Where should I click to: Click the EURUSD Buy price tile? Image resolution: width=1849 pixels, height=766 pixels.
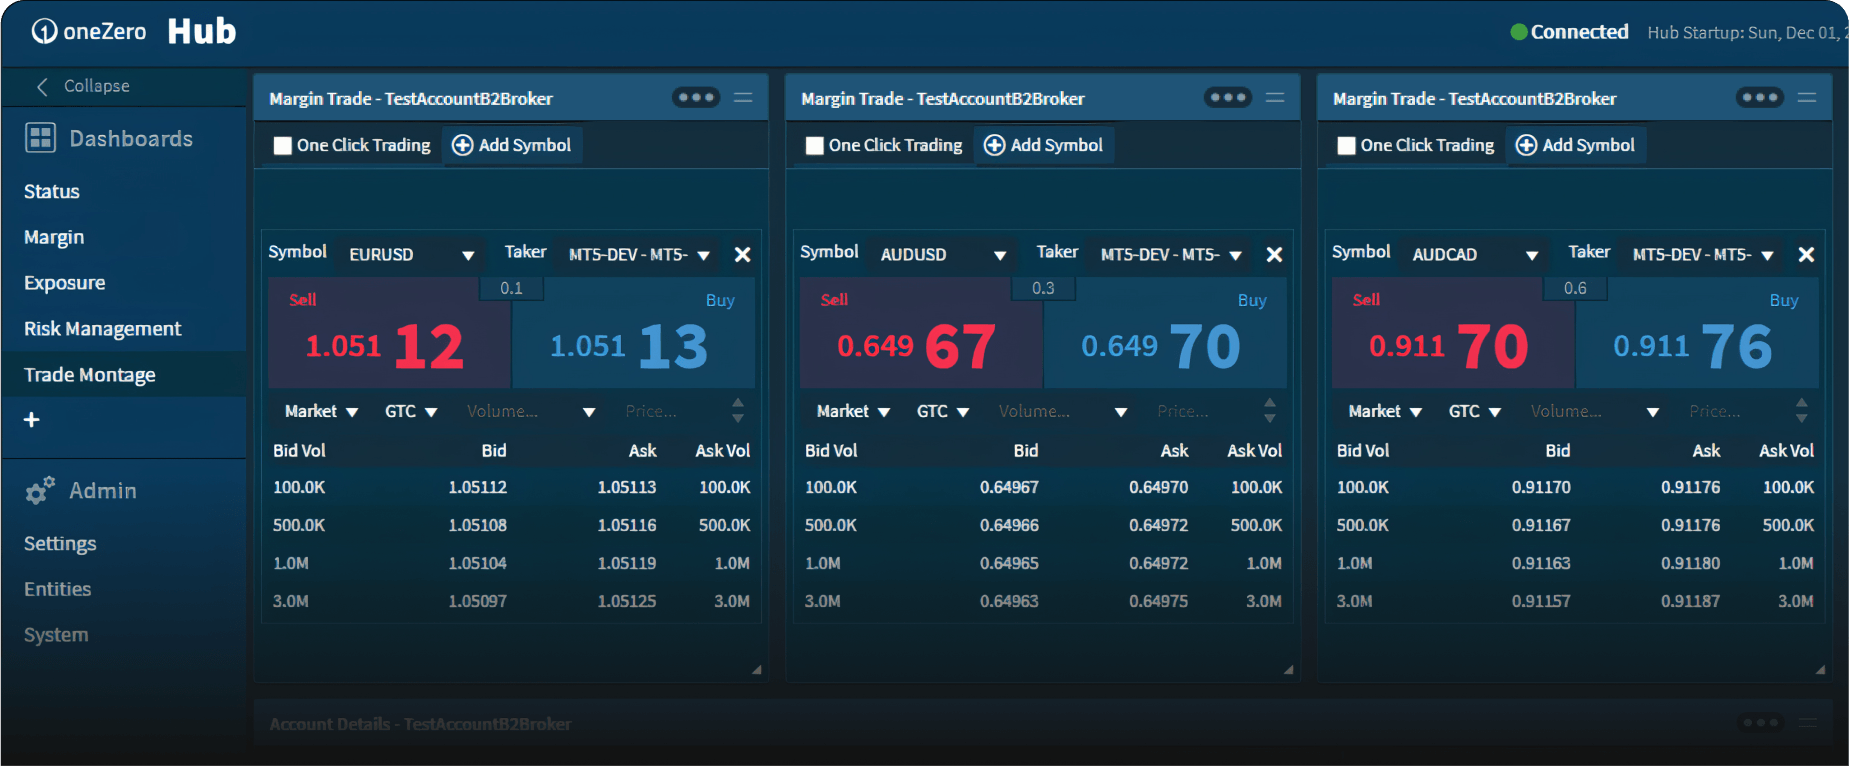pyautogui.click(x=633, y=345)
